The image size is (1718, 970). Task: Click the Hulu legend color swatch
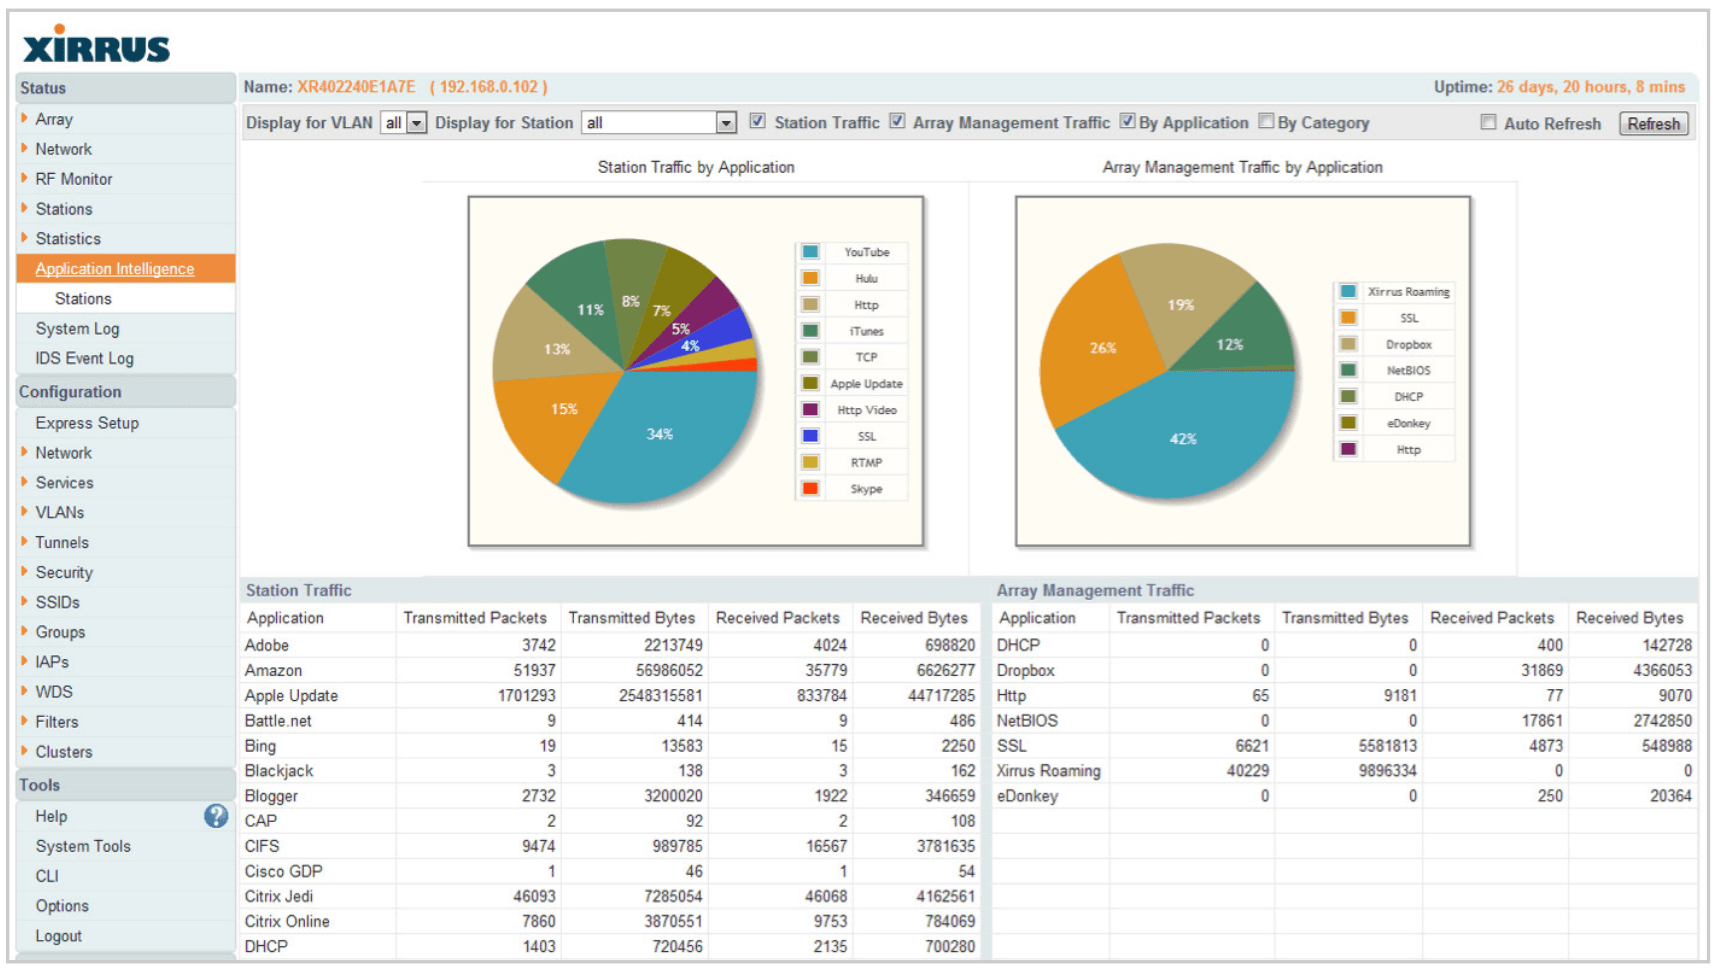(810, 278)
